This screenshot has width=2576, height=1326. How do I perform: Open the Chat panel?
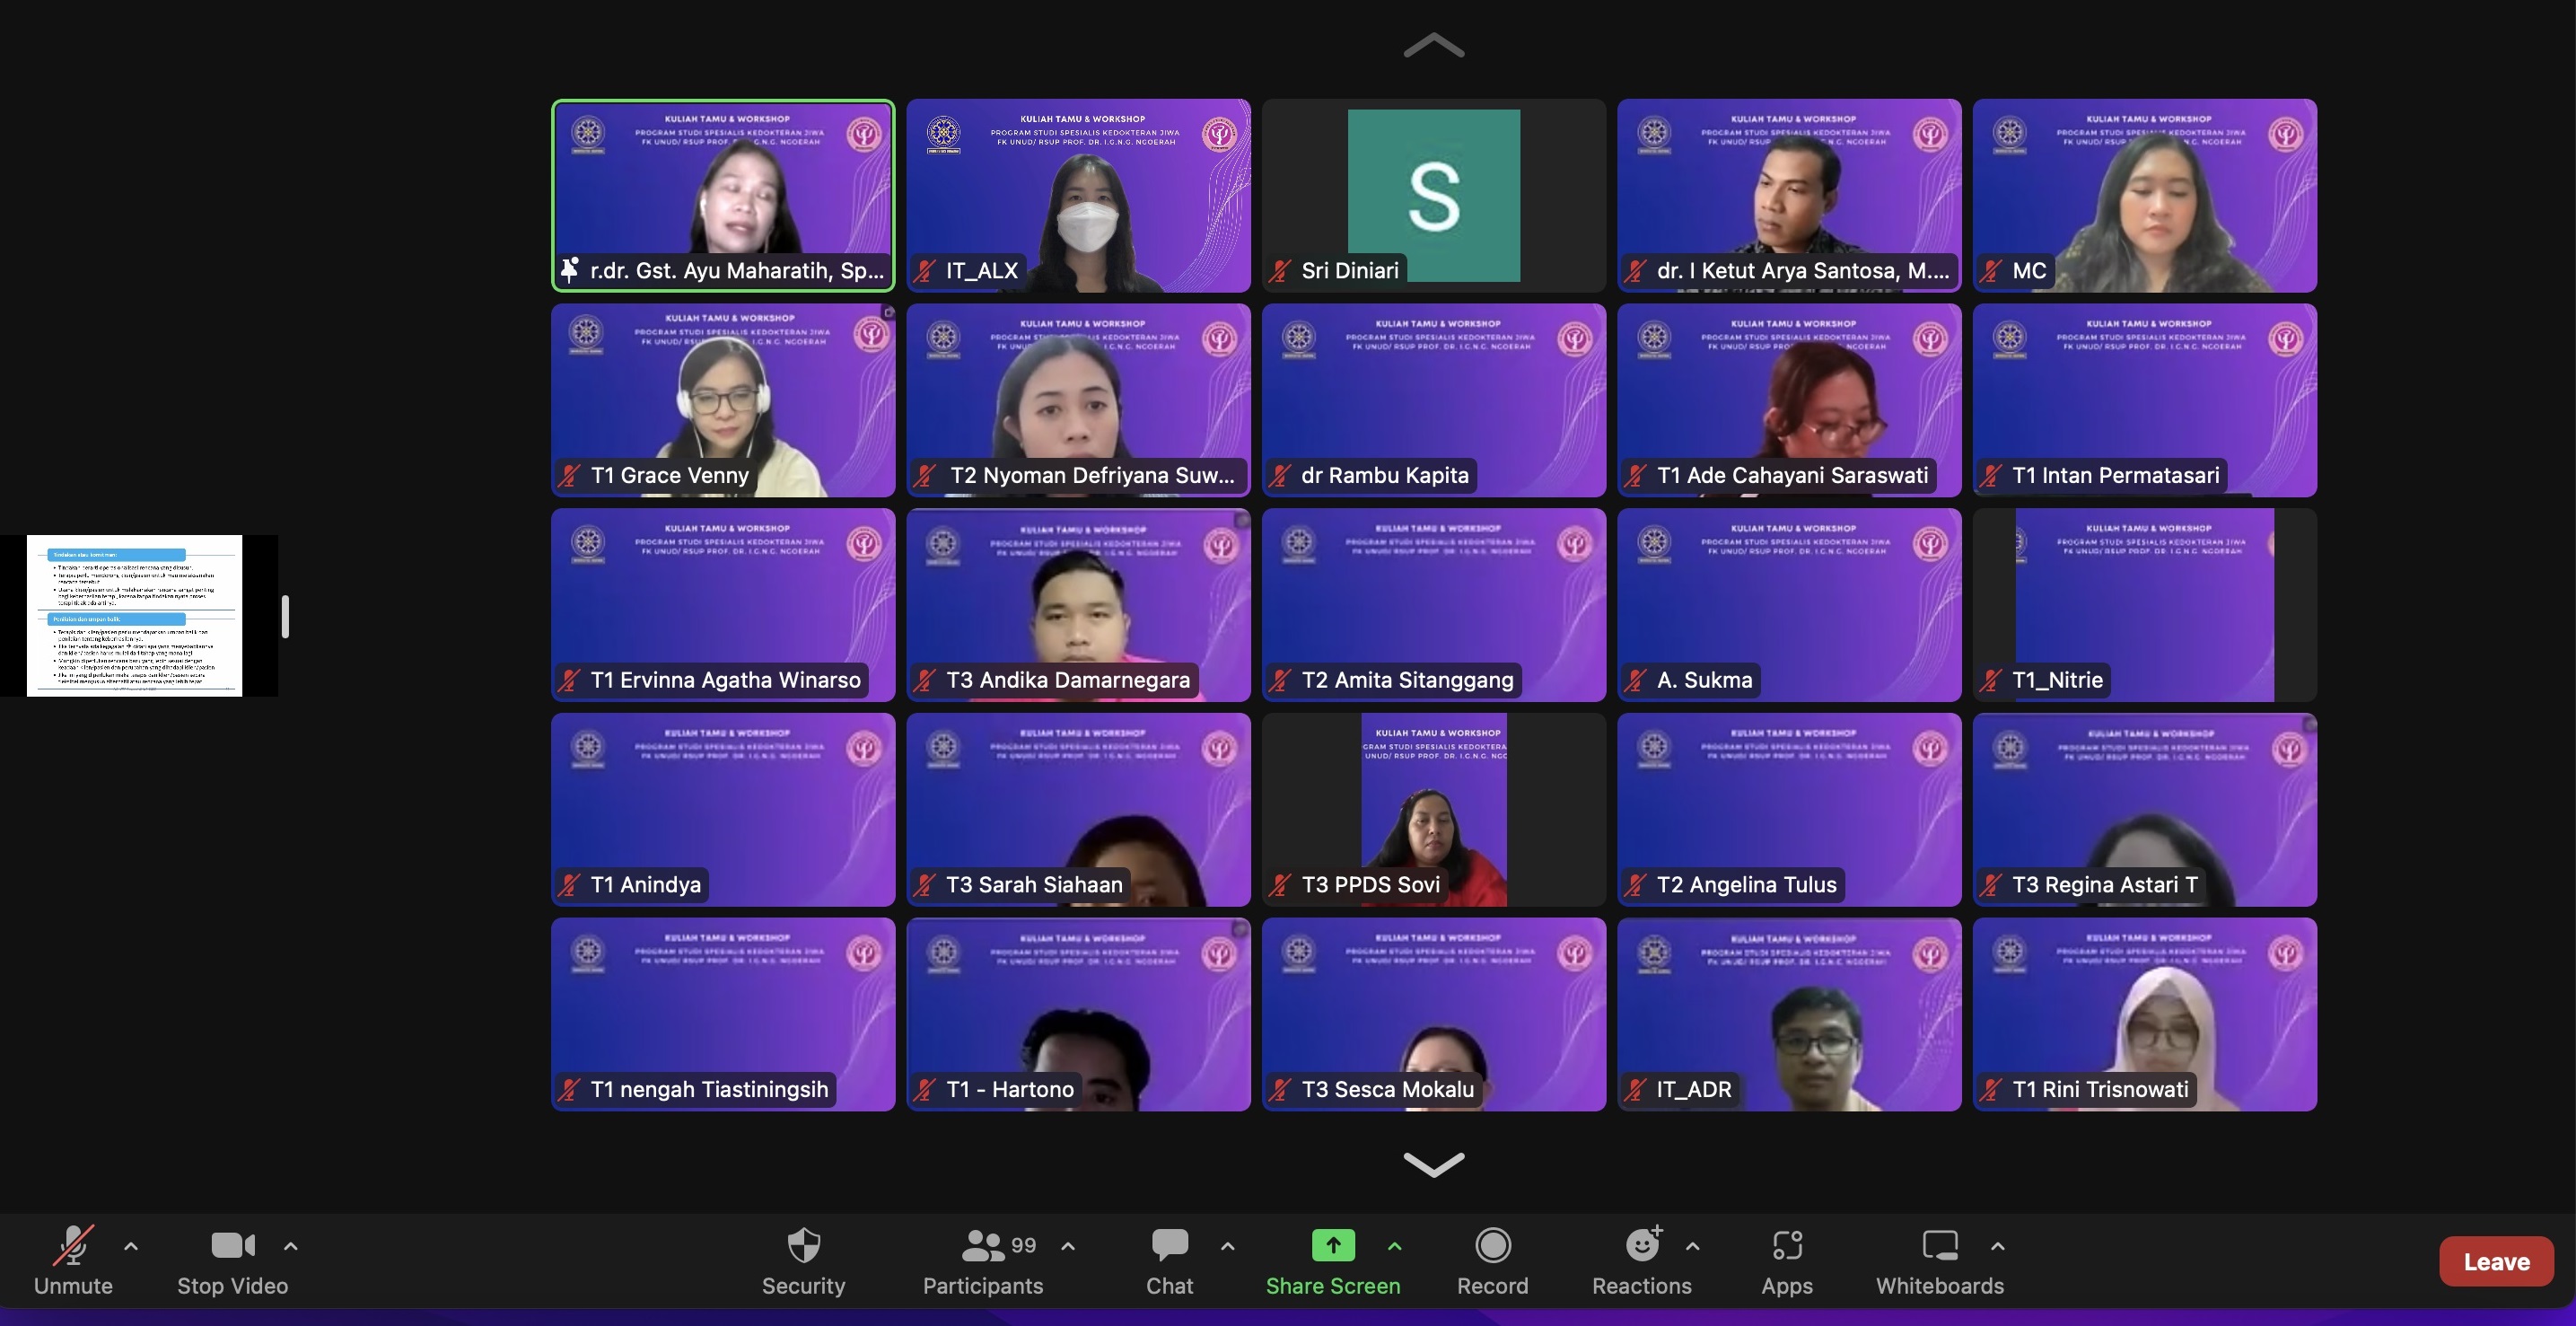(x=1169, y=1246)
